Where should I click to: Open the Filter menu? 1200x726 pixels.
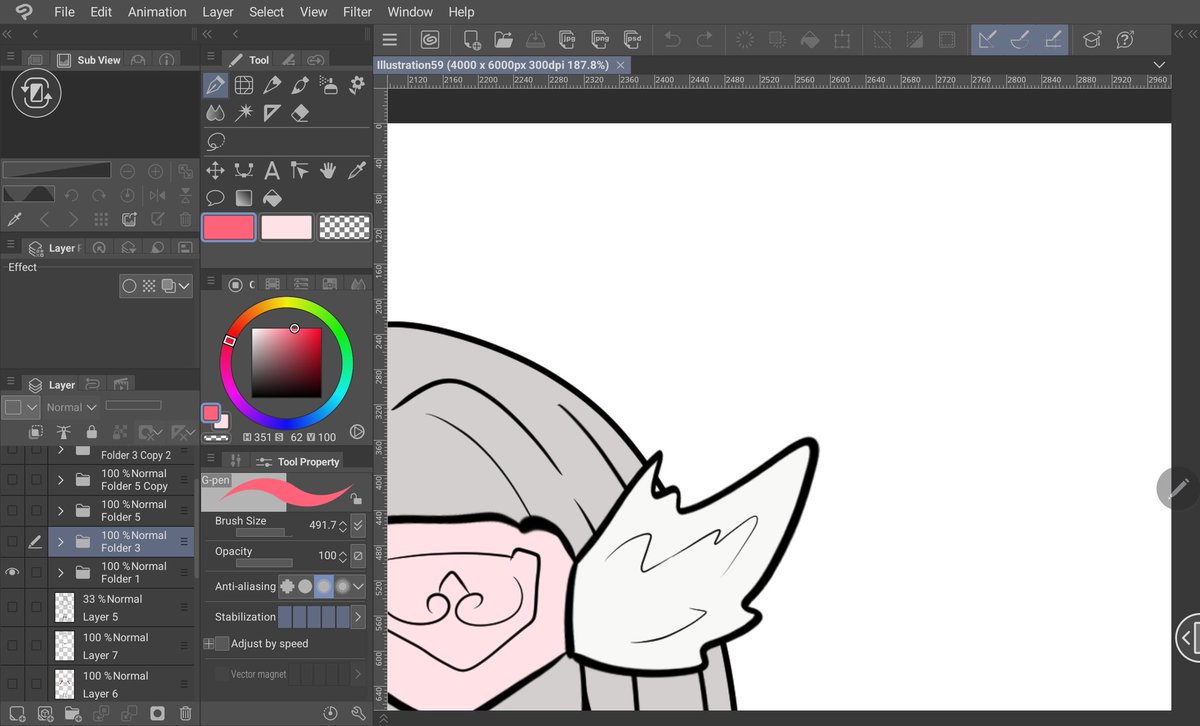point(357,12)
